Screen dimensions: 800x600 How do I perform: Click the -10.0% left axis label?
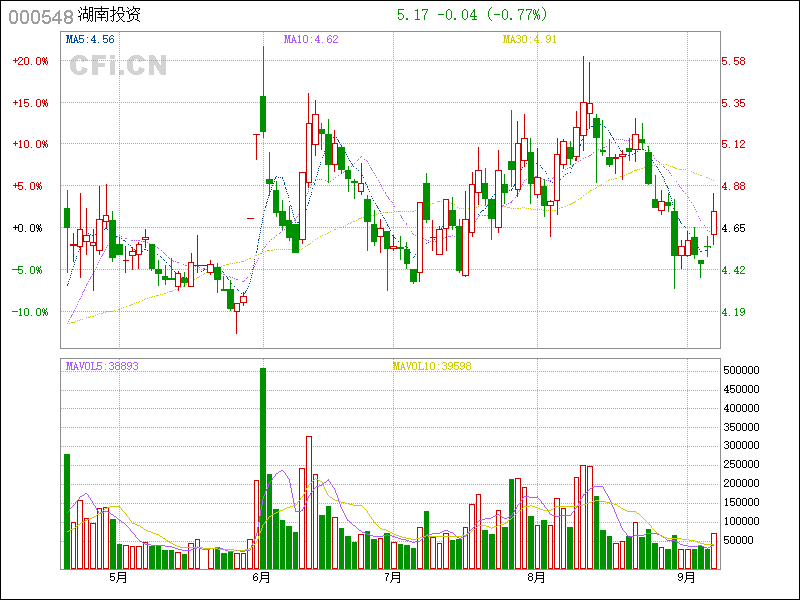click(30, 312)
